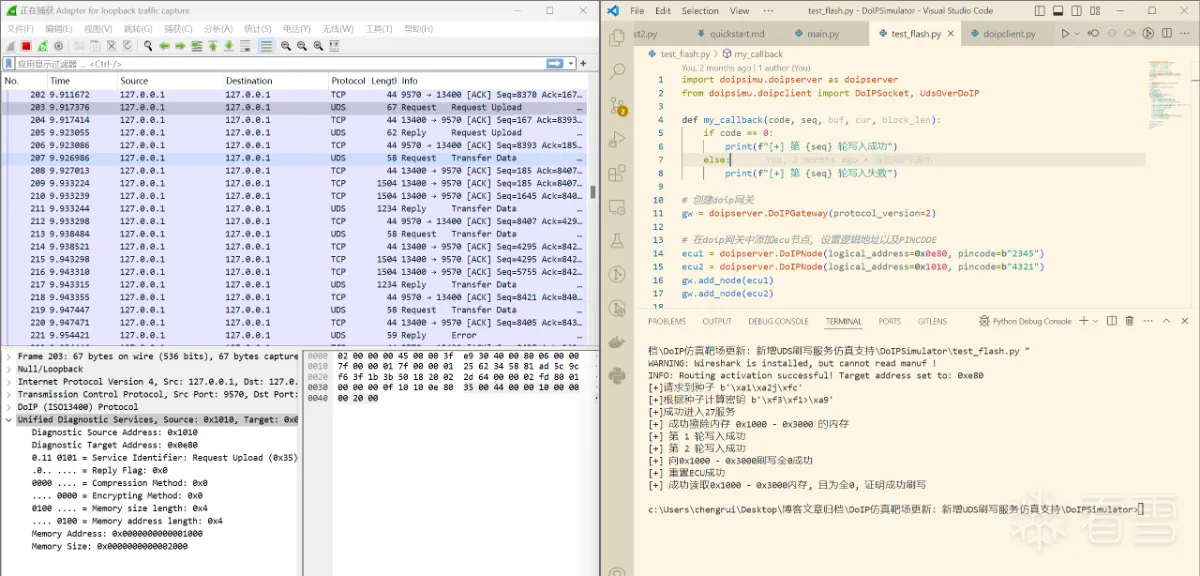Toggle Wireshark packet list colorize button
This screenshot has width=1200, height=576.
click(266, 46)
